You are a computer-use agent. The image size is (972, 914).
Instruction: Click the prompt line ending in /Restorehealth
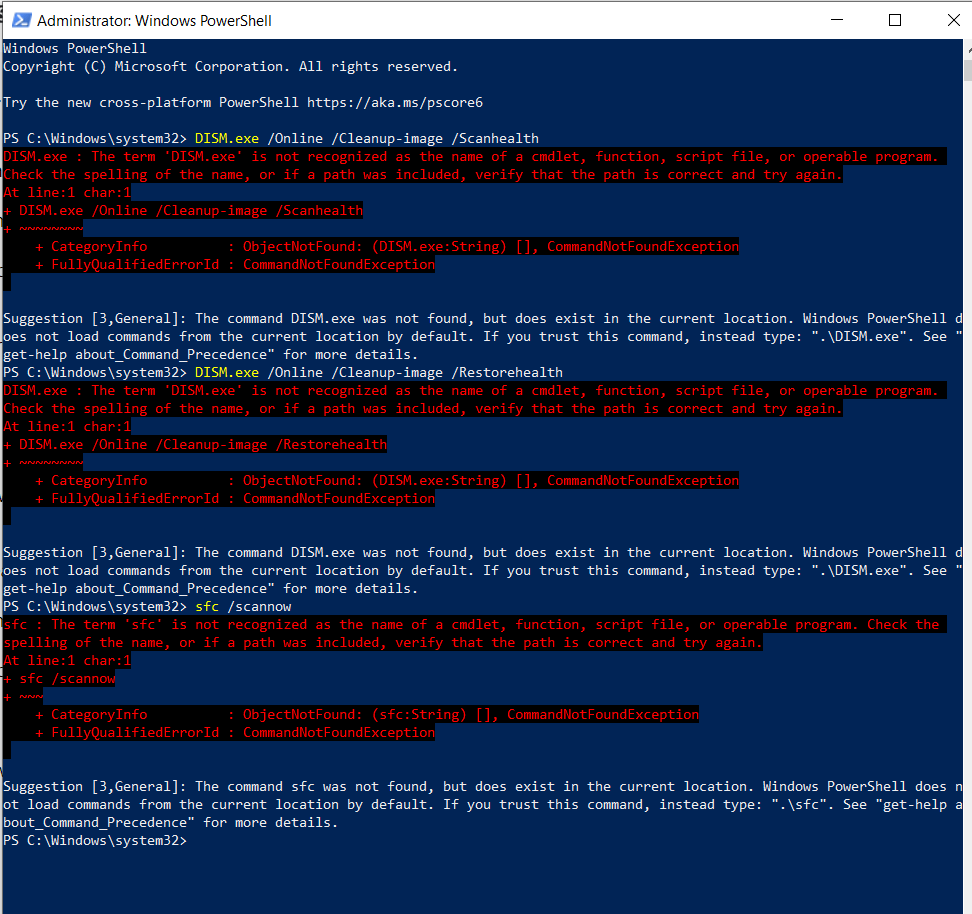pos(283,372)
